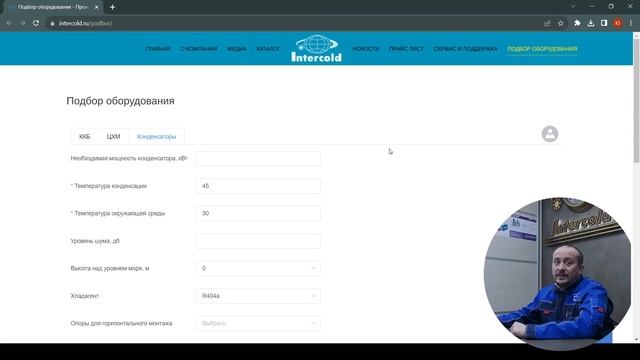Click the site padlock icon
The image size is (640, 360).
coord(52,24)
